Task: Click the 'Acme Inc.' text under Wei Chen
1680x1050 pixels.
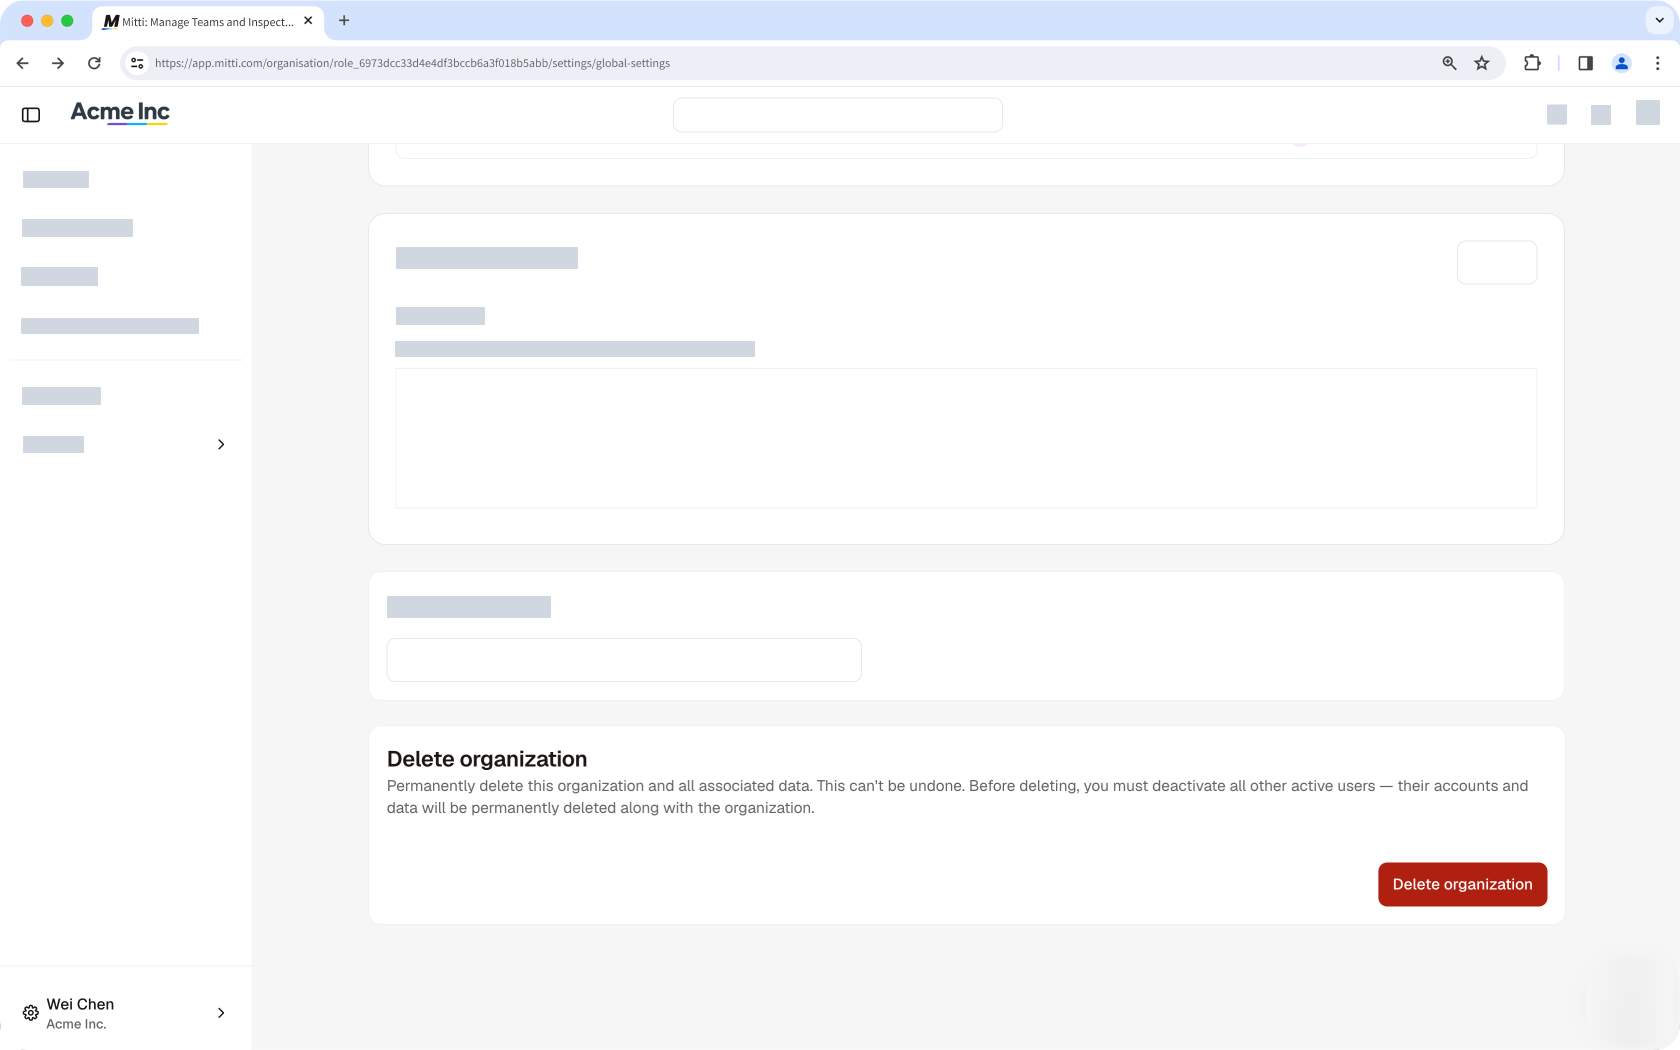Action: [76, 1024]
